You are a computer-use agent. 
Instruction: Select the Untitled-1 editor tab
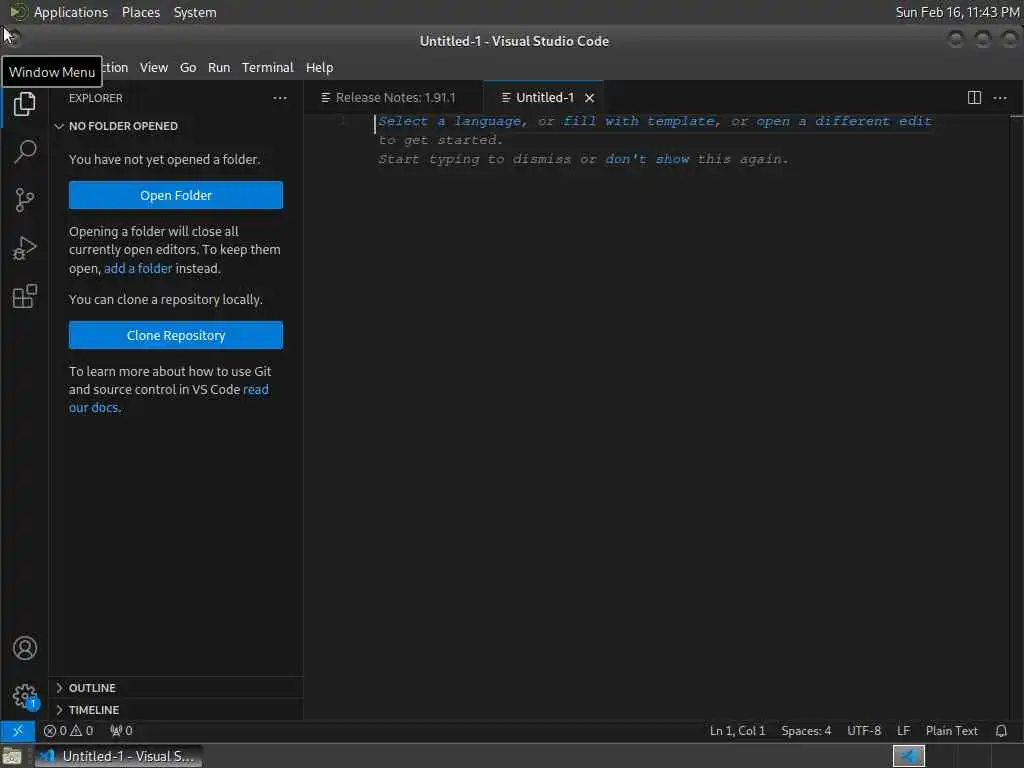click(544, 98)
